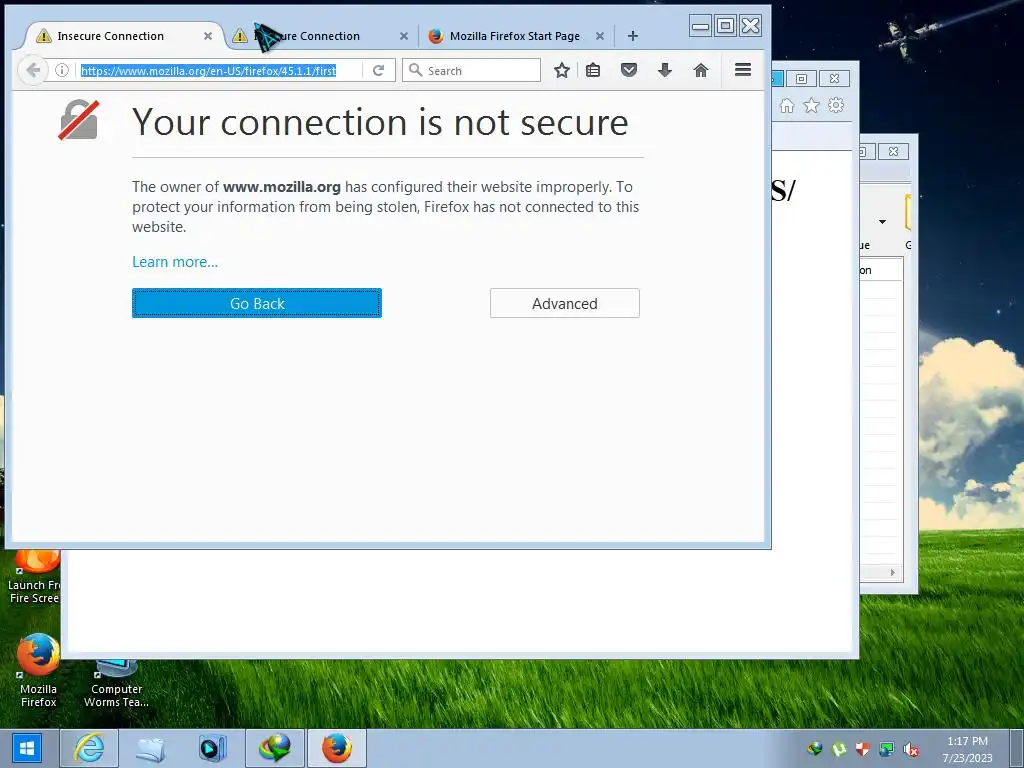Click the Advanced button

565,303
